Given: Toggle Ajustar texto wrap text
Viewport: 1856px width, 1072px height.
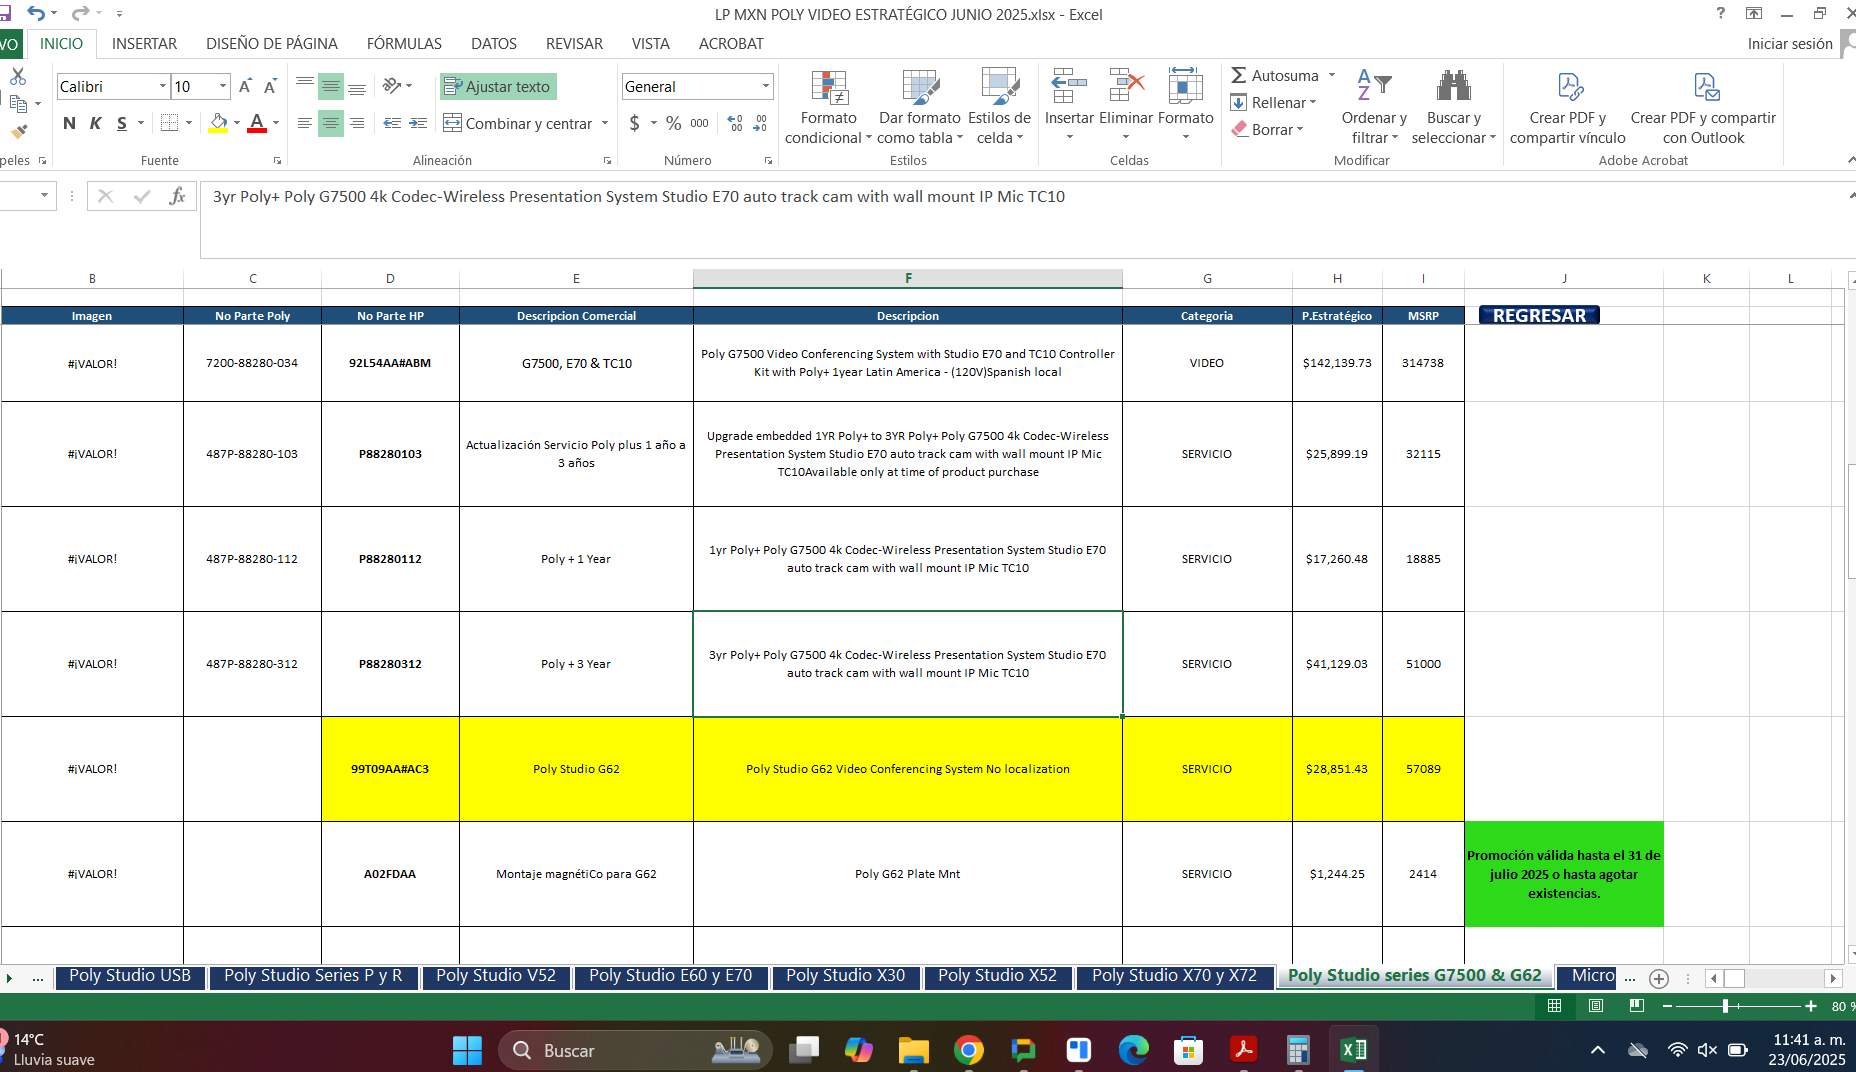Looking at the screenshot, I should 497,87.
